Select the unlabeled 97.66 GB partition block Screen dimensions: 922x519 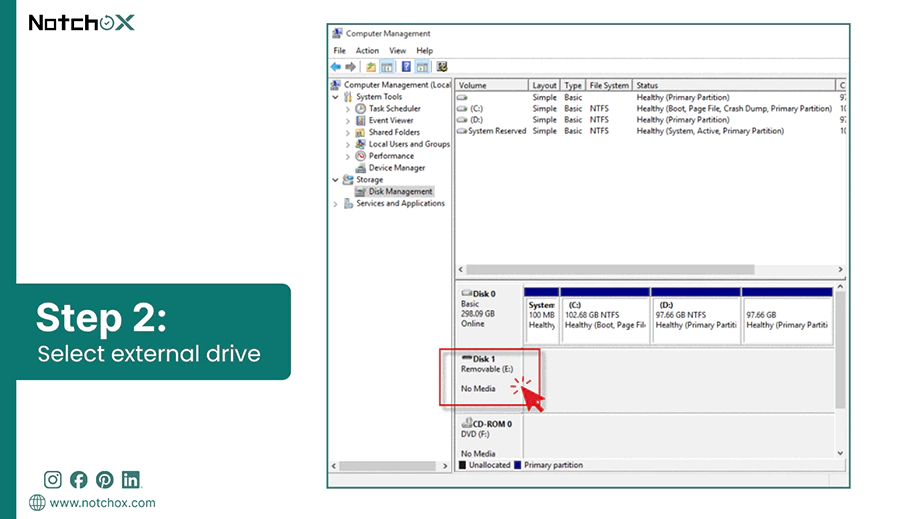point(787,316)
